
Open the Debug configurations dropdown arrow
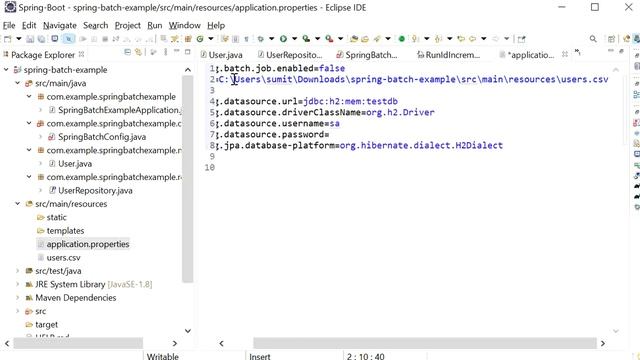(271, 39)
